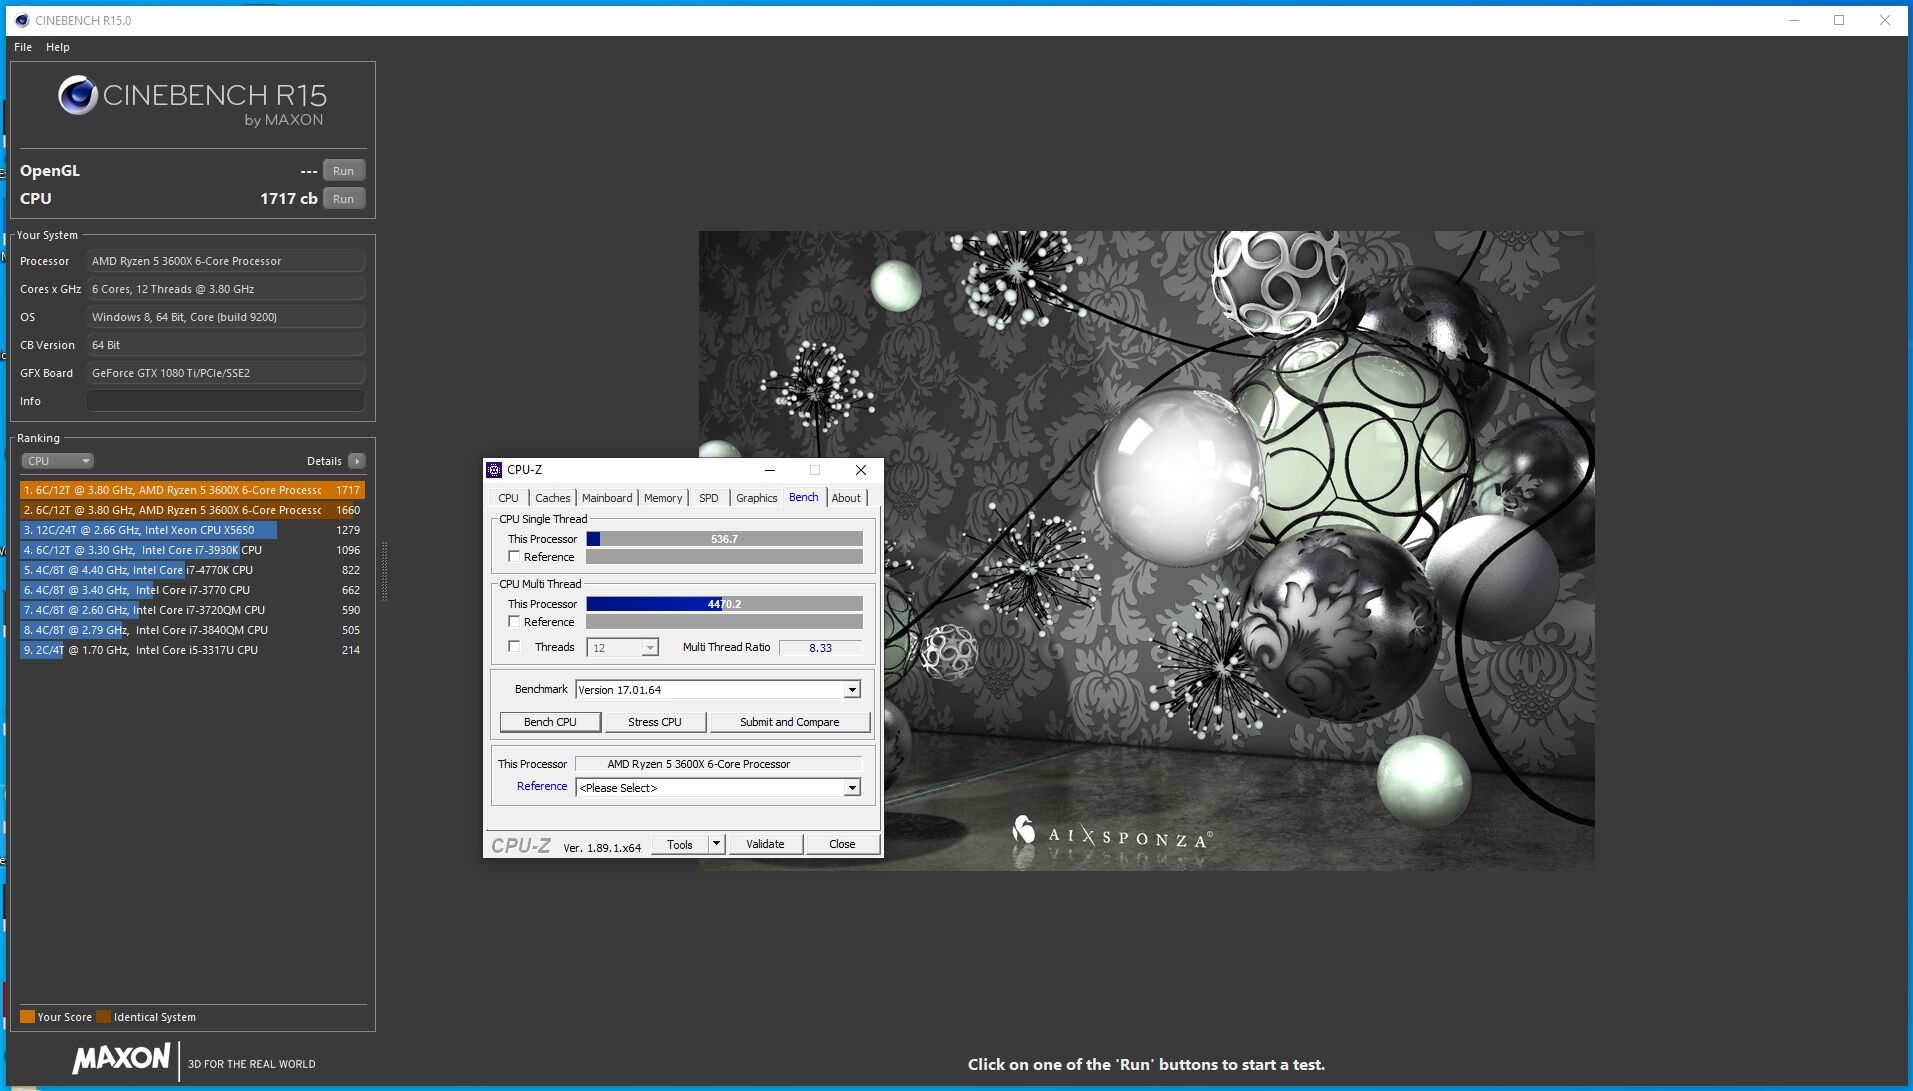Click the Multi Thread Ratio value 8.33

[x=820, y=648]
